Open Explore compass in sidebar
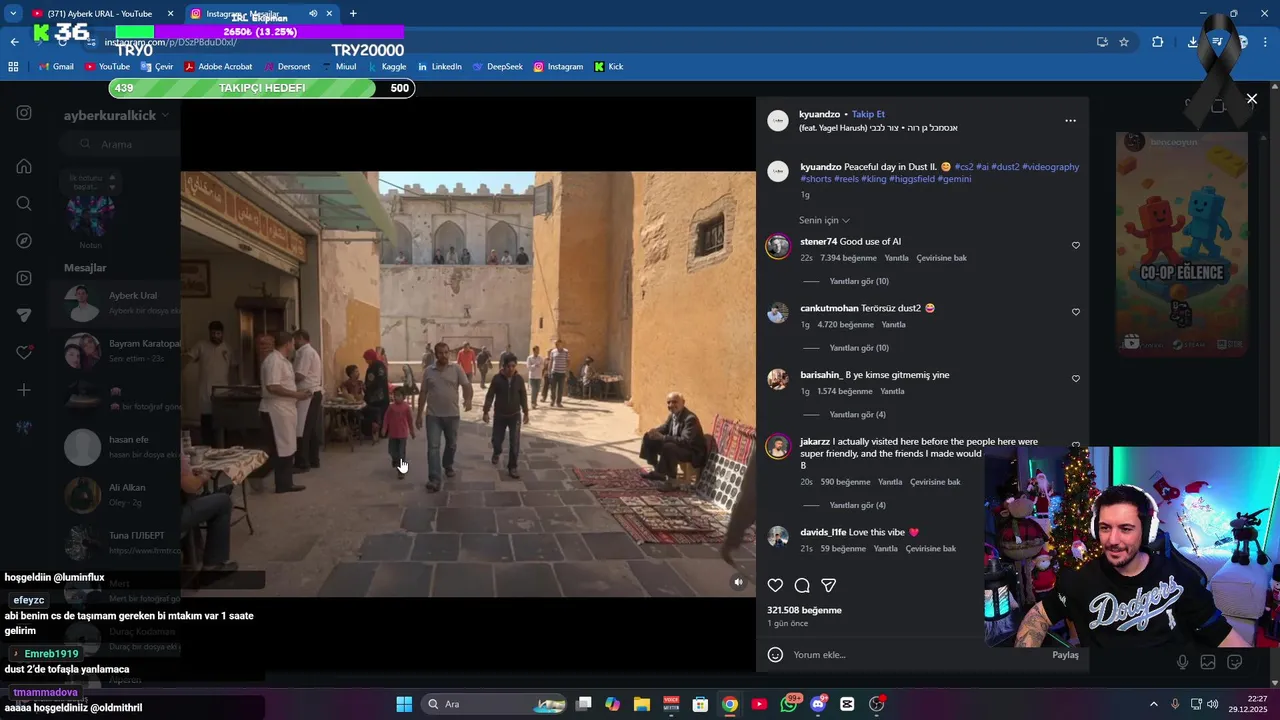The image size is (1280, 720). (24, 241)
